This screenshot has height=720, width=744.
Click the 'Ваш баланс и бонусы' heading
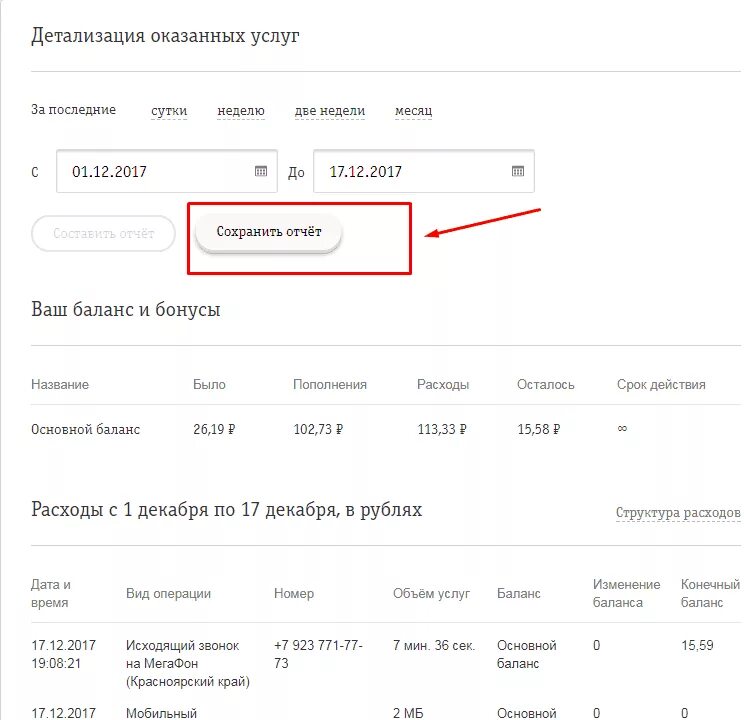[x=126, y=309]
